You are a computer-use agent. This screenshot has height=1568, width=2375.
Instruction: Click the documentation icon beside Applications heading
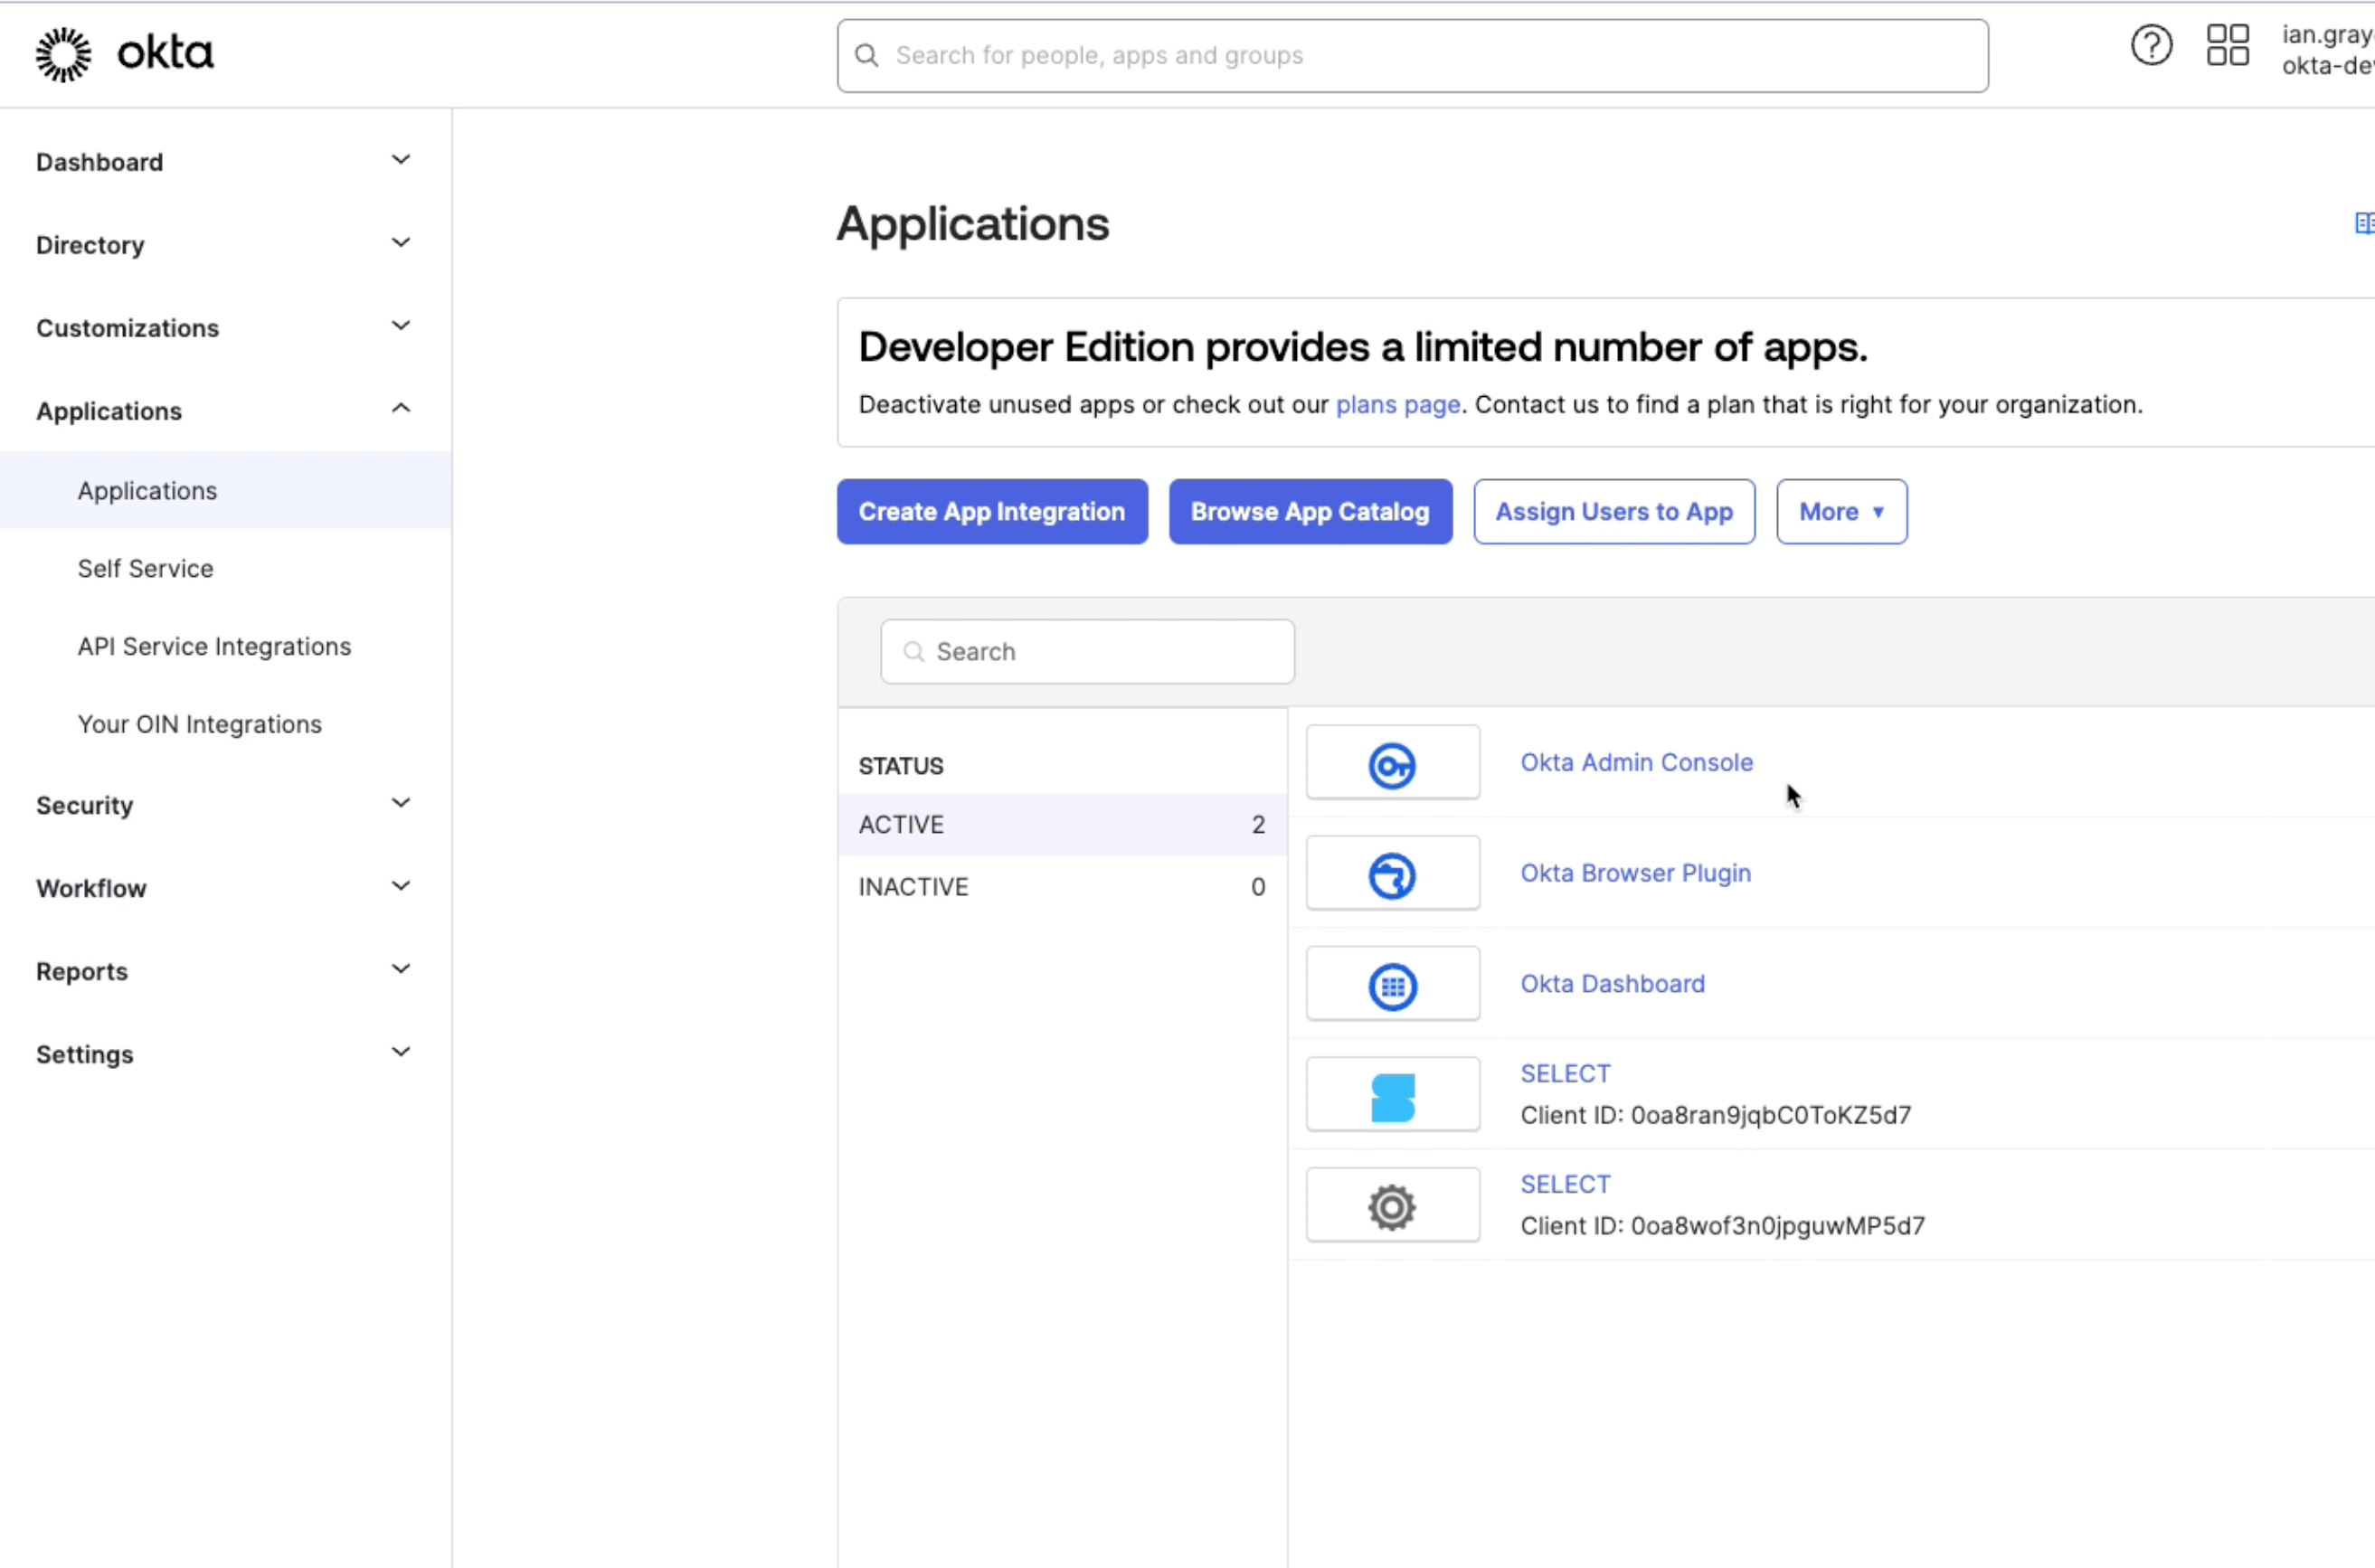point(2364,223)
